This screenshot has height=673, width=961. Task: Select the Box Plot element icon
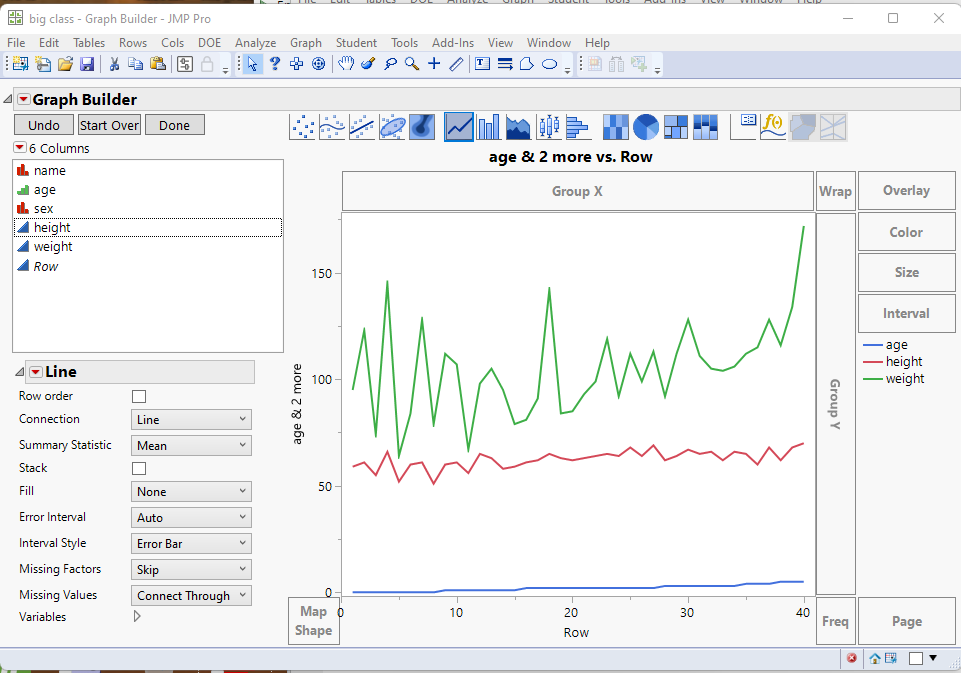click(x=549, y=127)
